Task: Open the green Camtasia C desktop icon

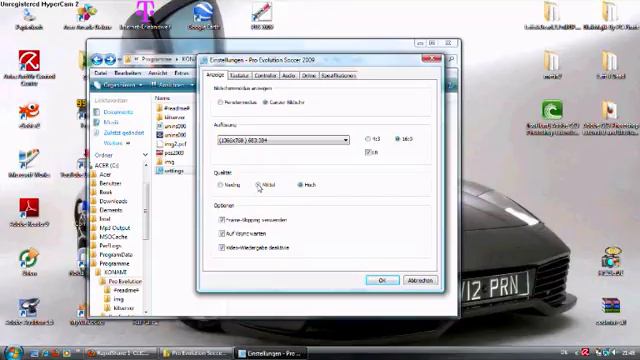Action: (552, 117)
